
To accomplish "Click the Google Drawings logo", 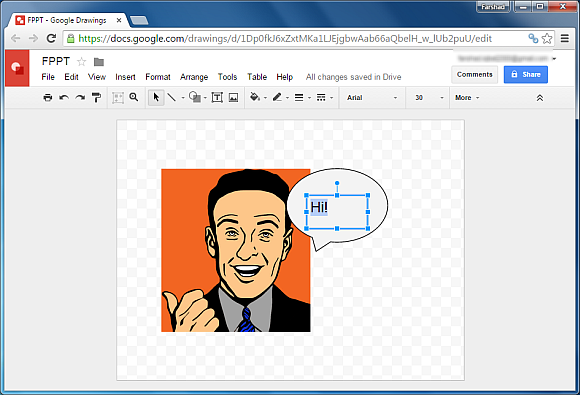I will pos(17,68).
